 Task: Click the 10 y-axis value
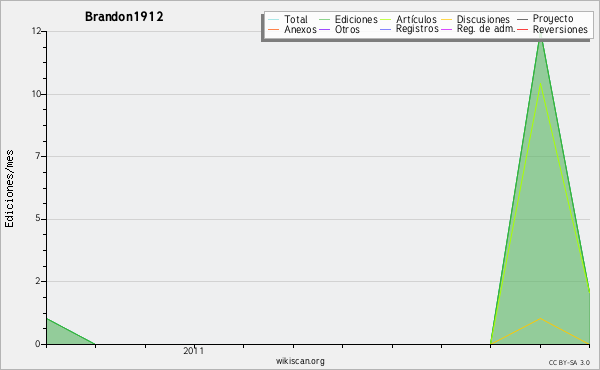[x=36, y=94]
